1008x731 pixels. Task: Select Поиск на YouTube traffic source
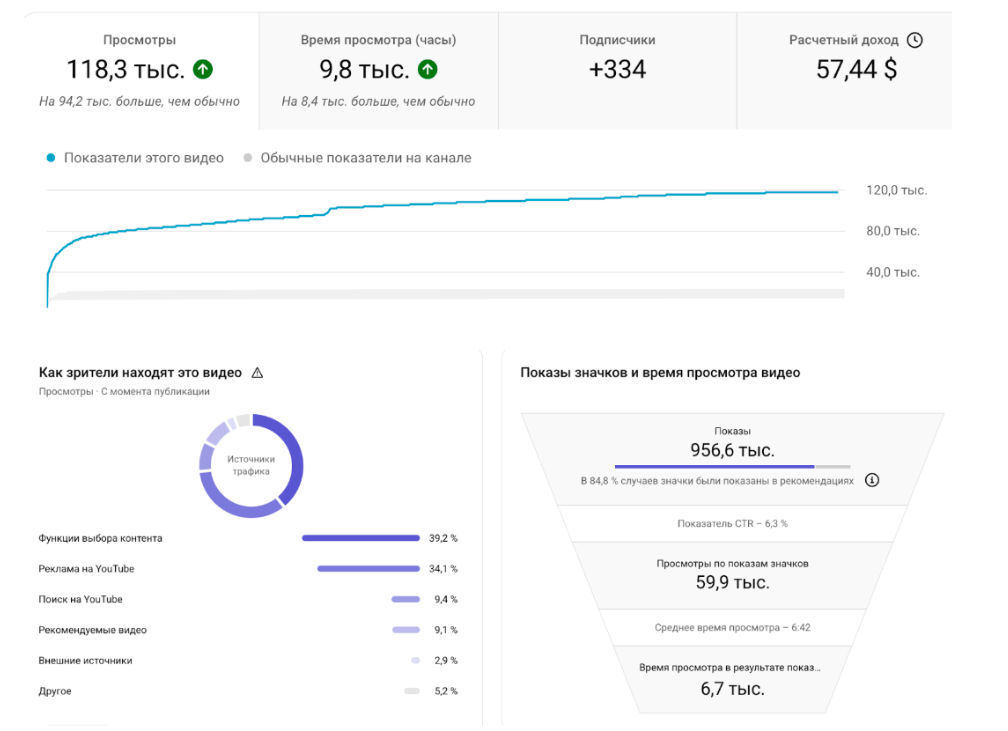(80, 600)
